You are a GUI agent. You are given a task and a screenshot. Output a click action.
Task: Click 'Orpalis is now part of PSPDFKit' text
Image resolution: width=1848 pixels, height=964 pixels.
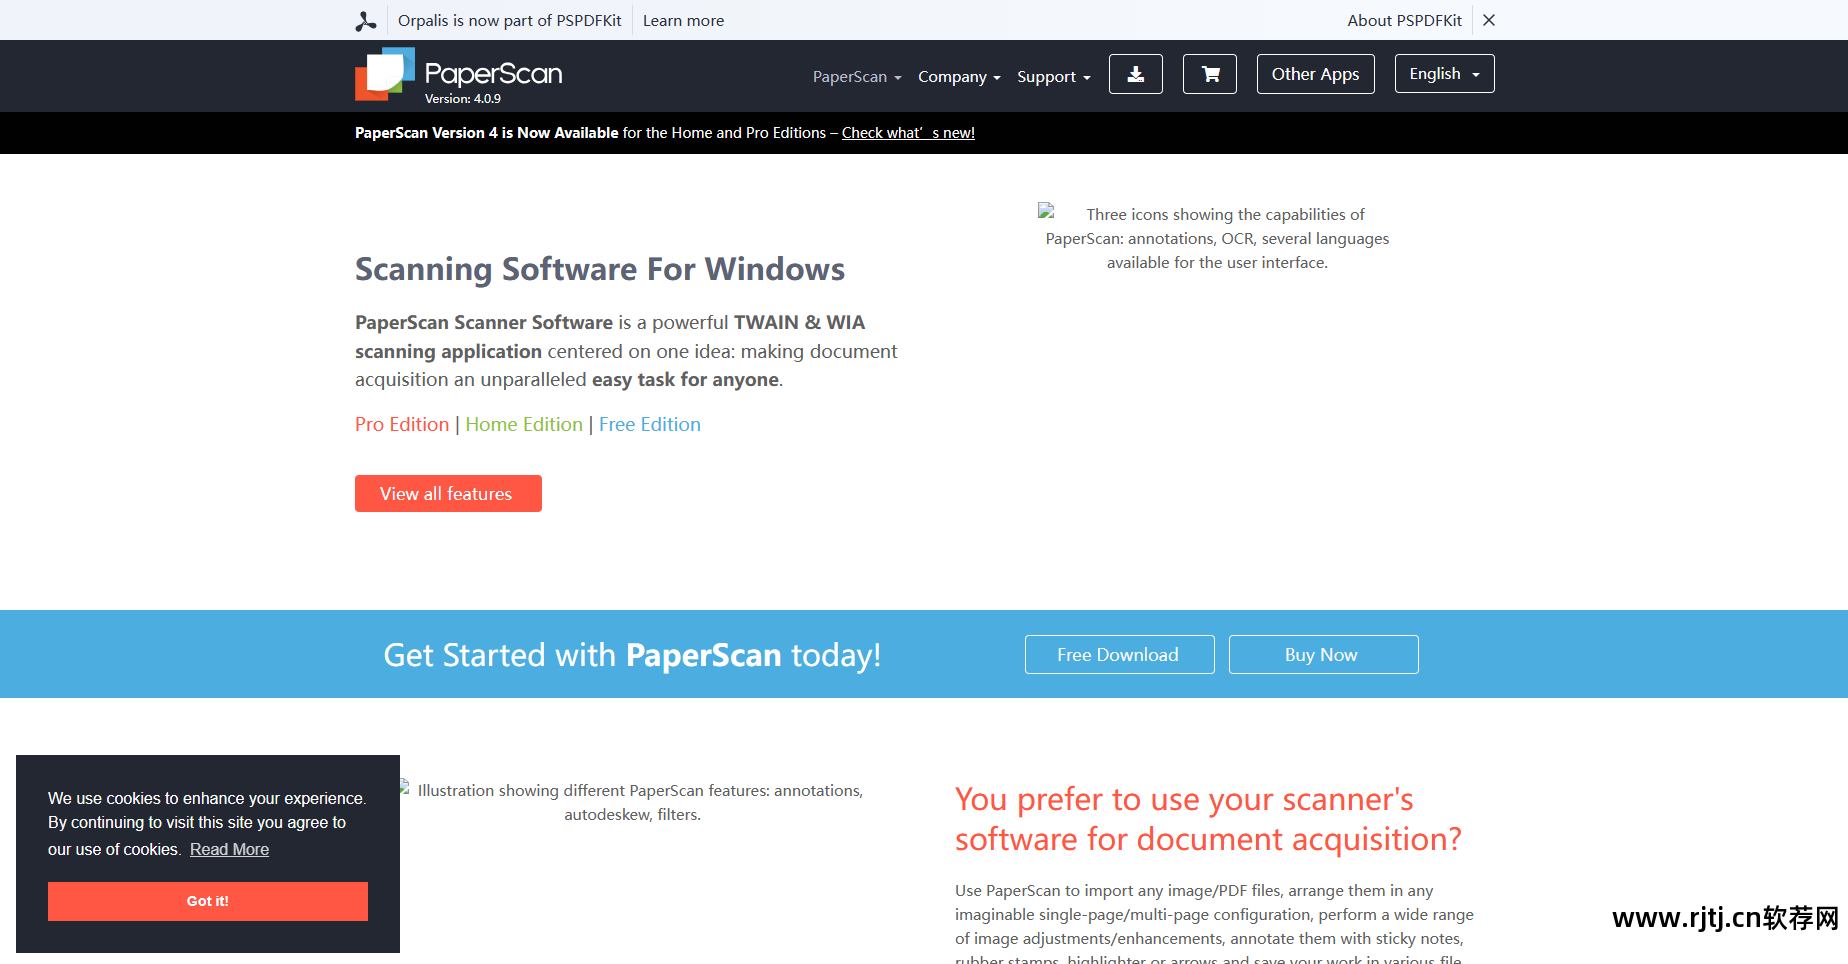click(x=509, y=21)
